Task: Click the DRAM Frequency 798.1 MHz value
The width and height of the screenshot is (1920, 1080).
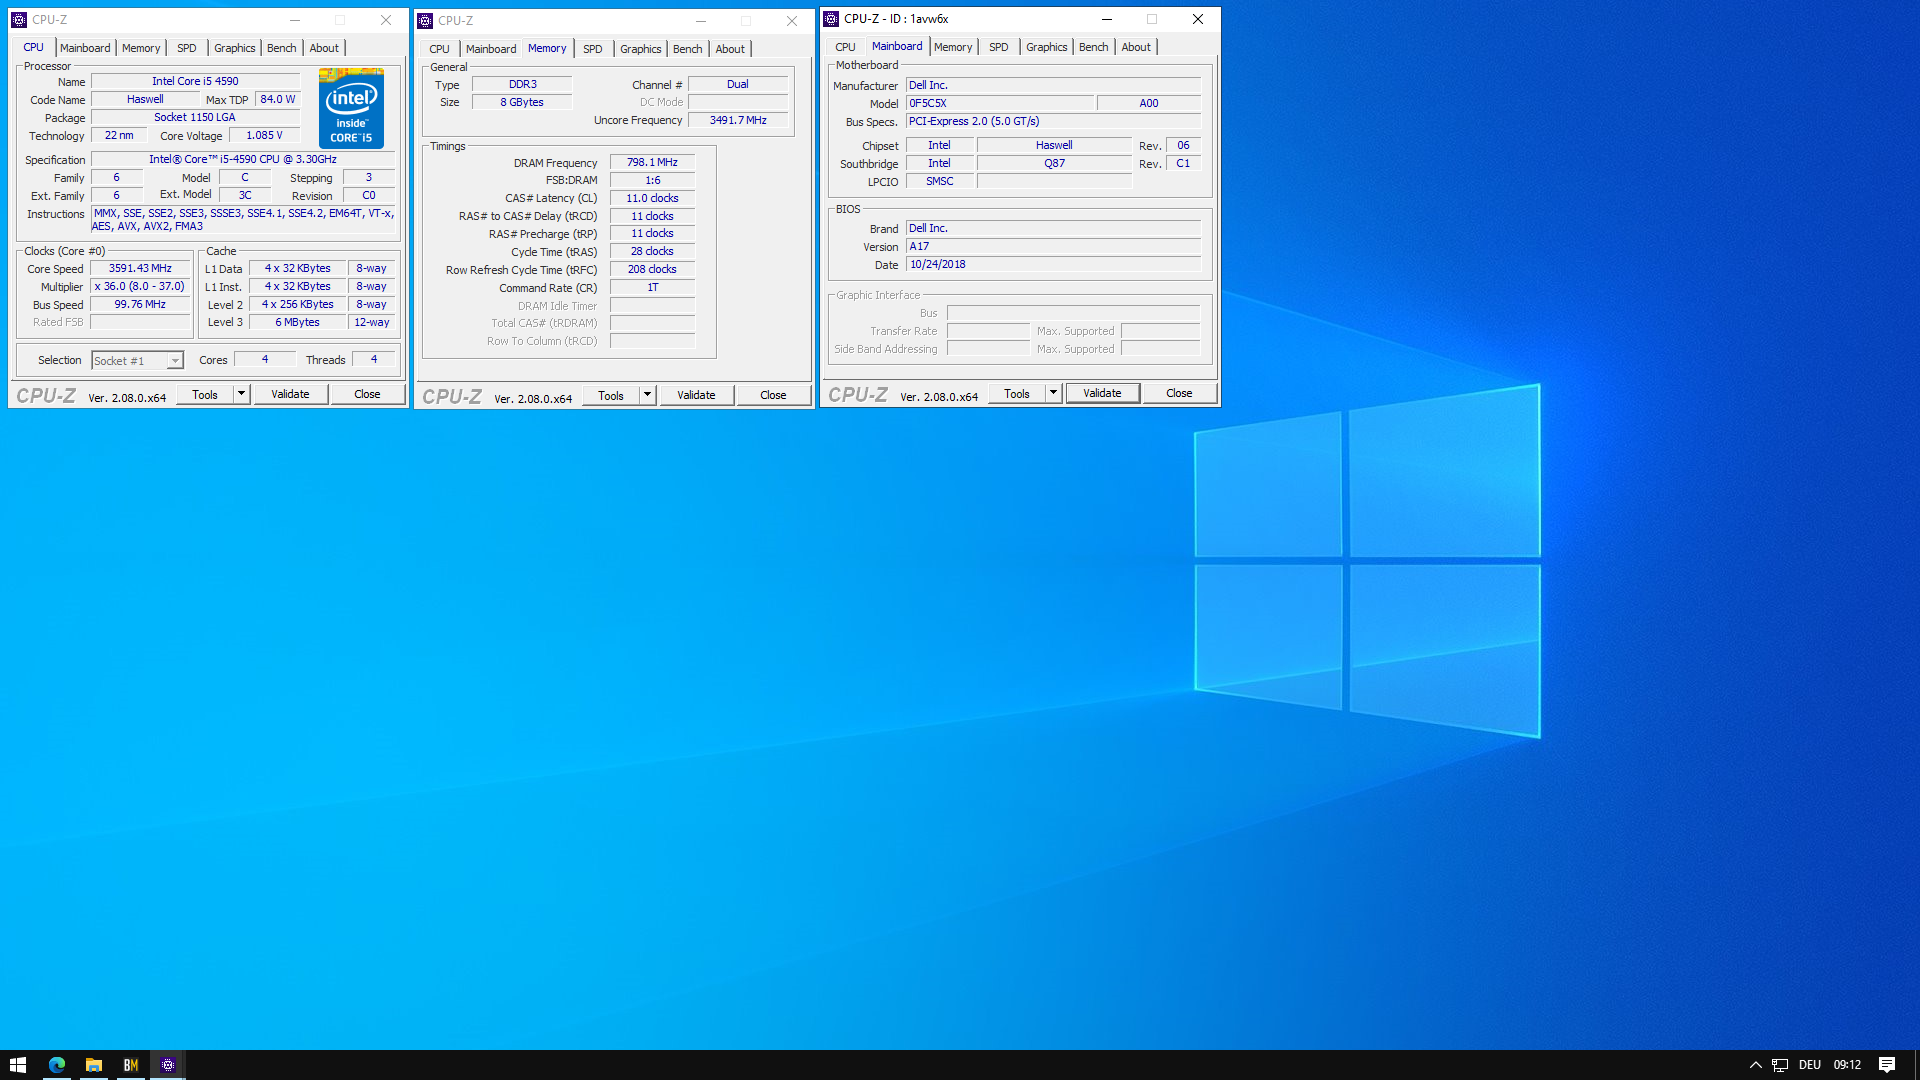Action: click(652, 163)
